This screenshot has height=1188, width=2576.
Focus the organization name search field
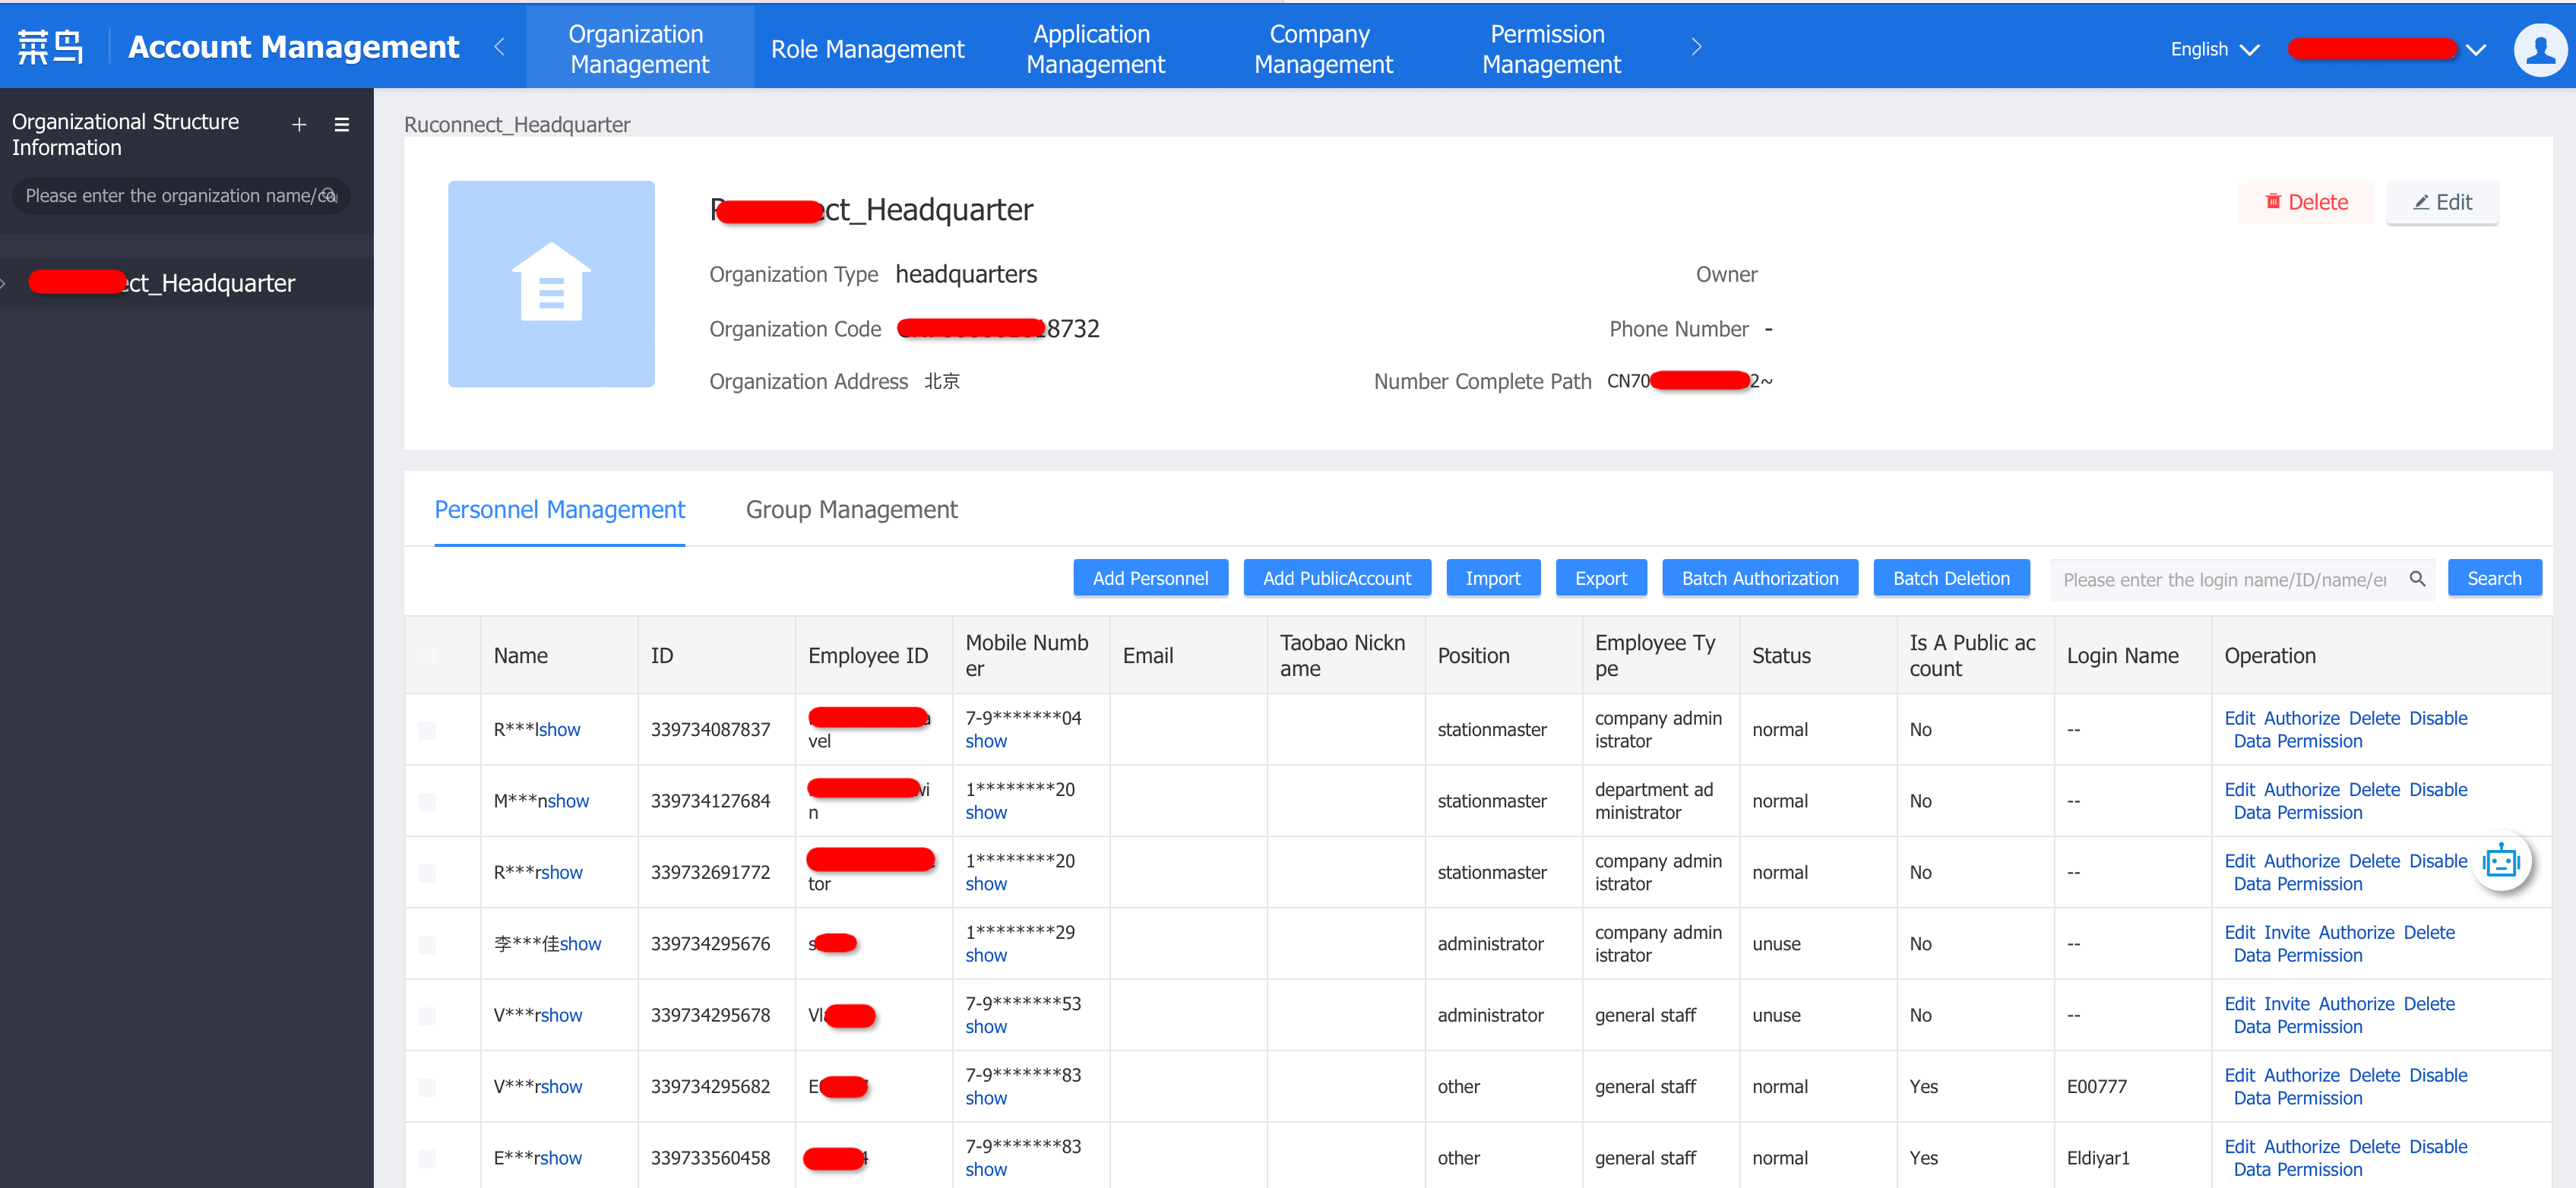[170, 196]
